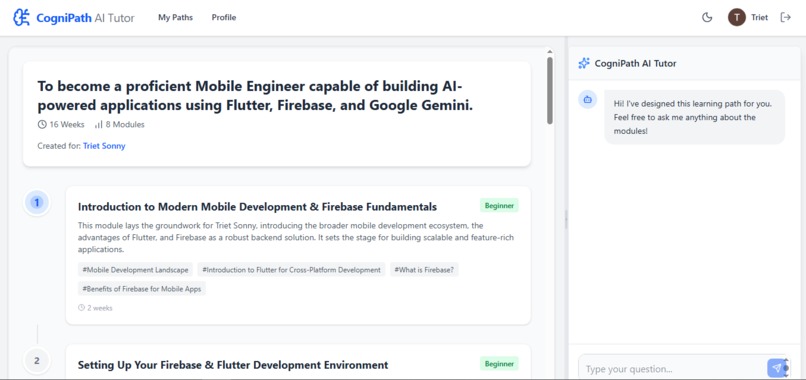Open the Triet Sonny profile link
This screenshot has width=806, height=380.
pos(104,146)
